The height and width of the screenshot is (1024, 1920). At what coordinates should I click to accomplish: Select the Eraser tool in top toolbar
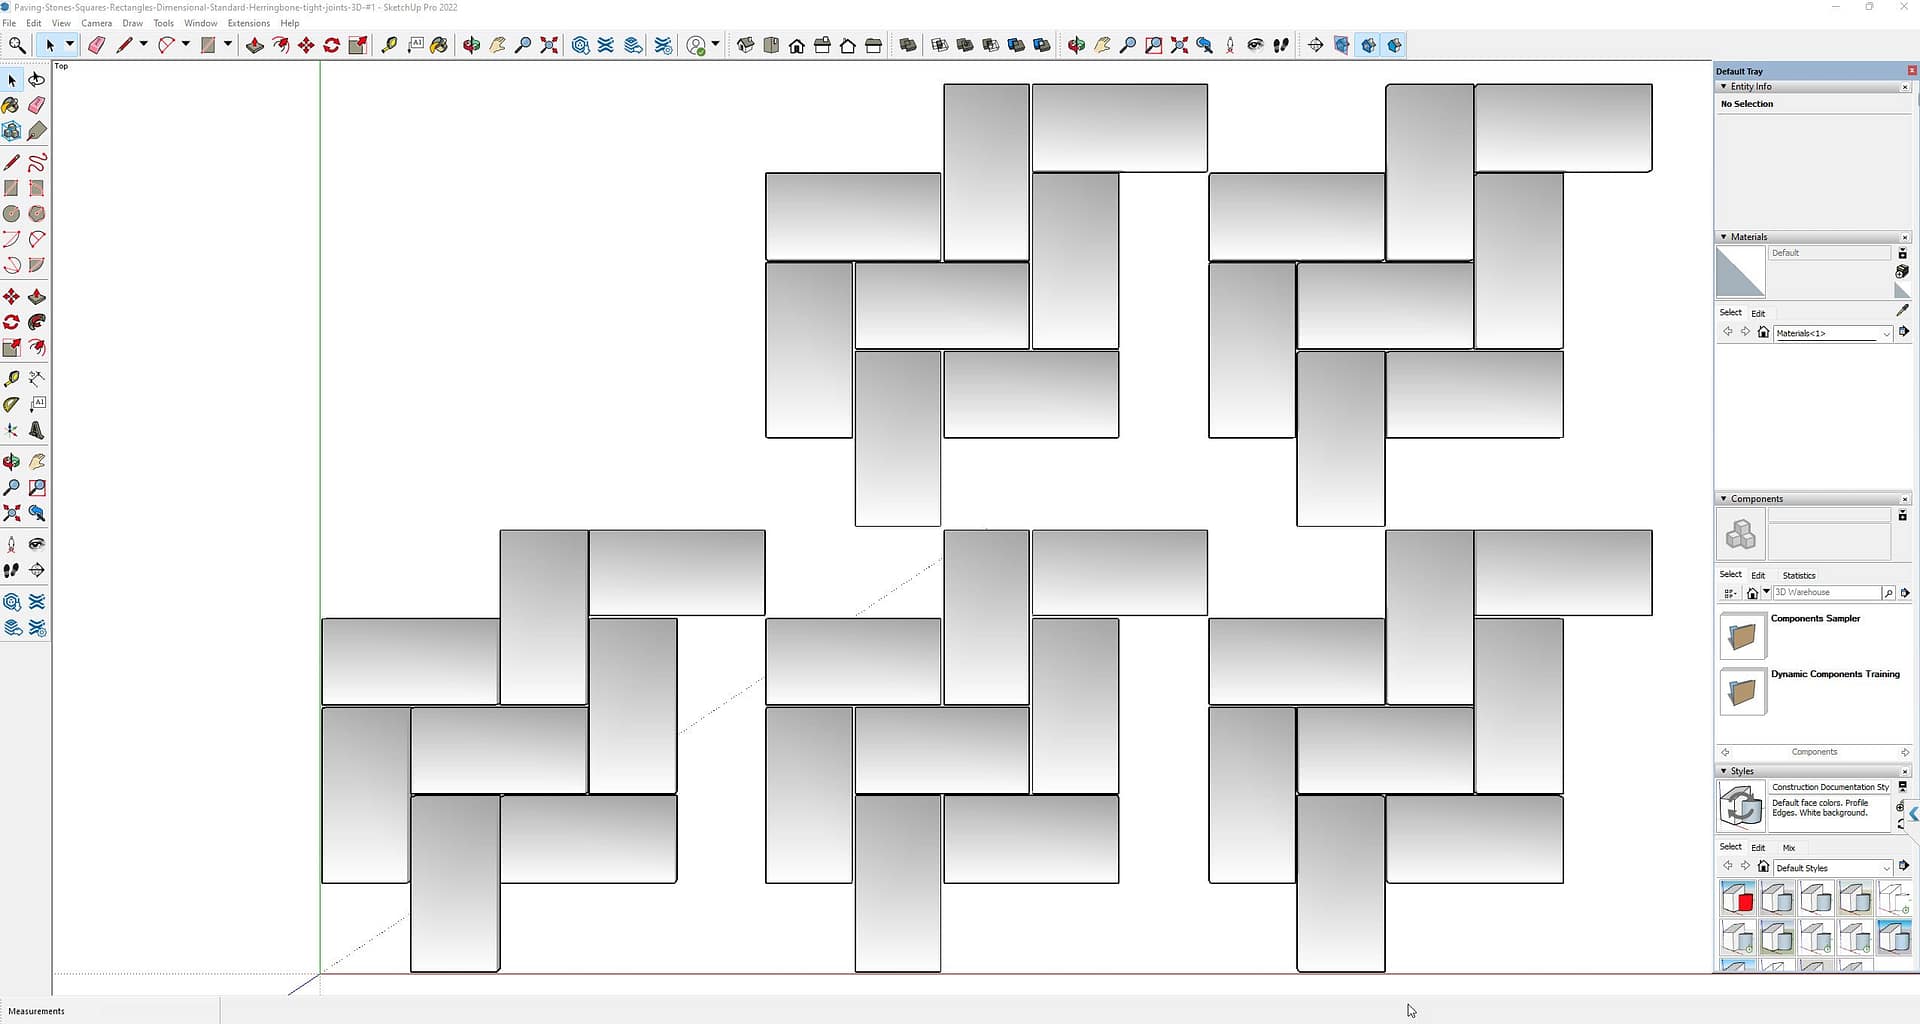tap(96, 45)
